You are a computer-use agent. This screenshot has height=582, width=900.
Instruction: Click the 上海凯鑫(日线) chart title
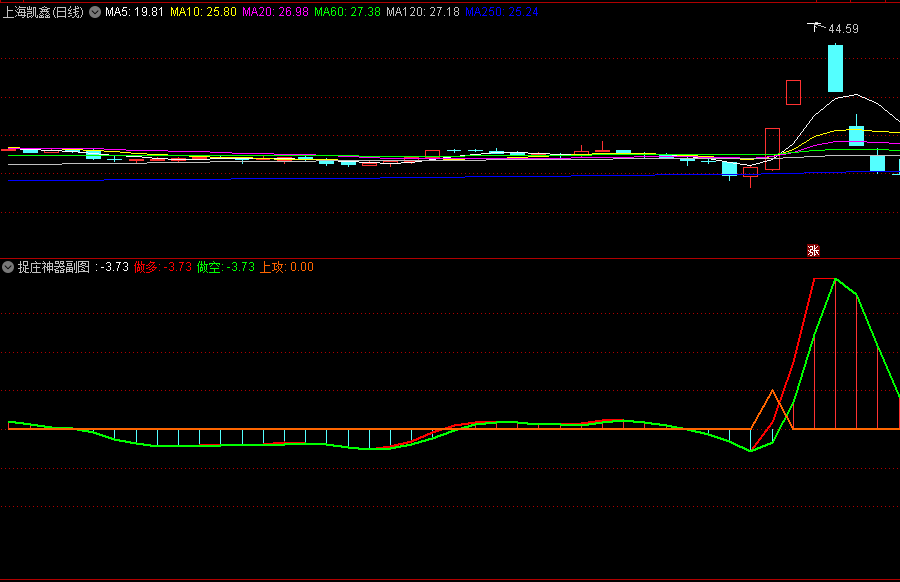tap(43, 12)
